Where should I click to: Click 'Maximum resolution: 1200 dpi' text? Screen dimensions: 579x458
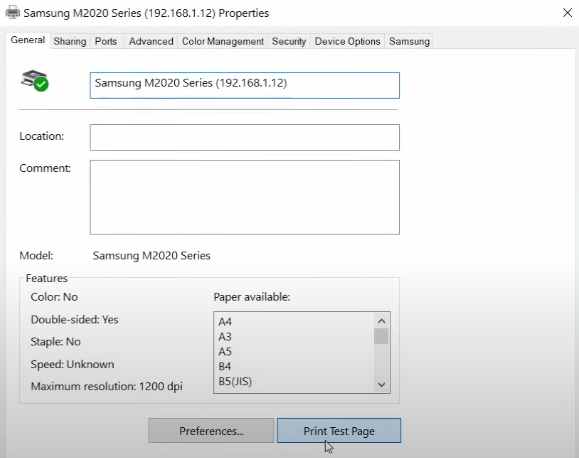(107, 386)
